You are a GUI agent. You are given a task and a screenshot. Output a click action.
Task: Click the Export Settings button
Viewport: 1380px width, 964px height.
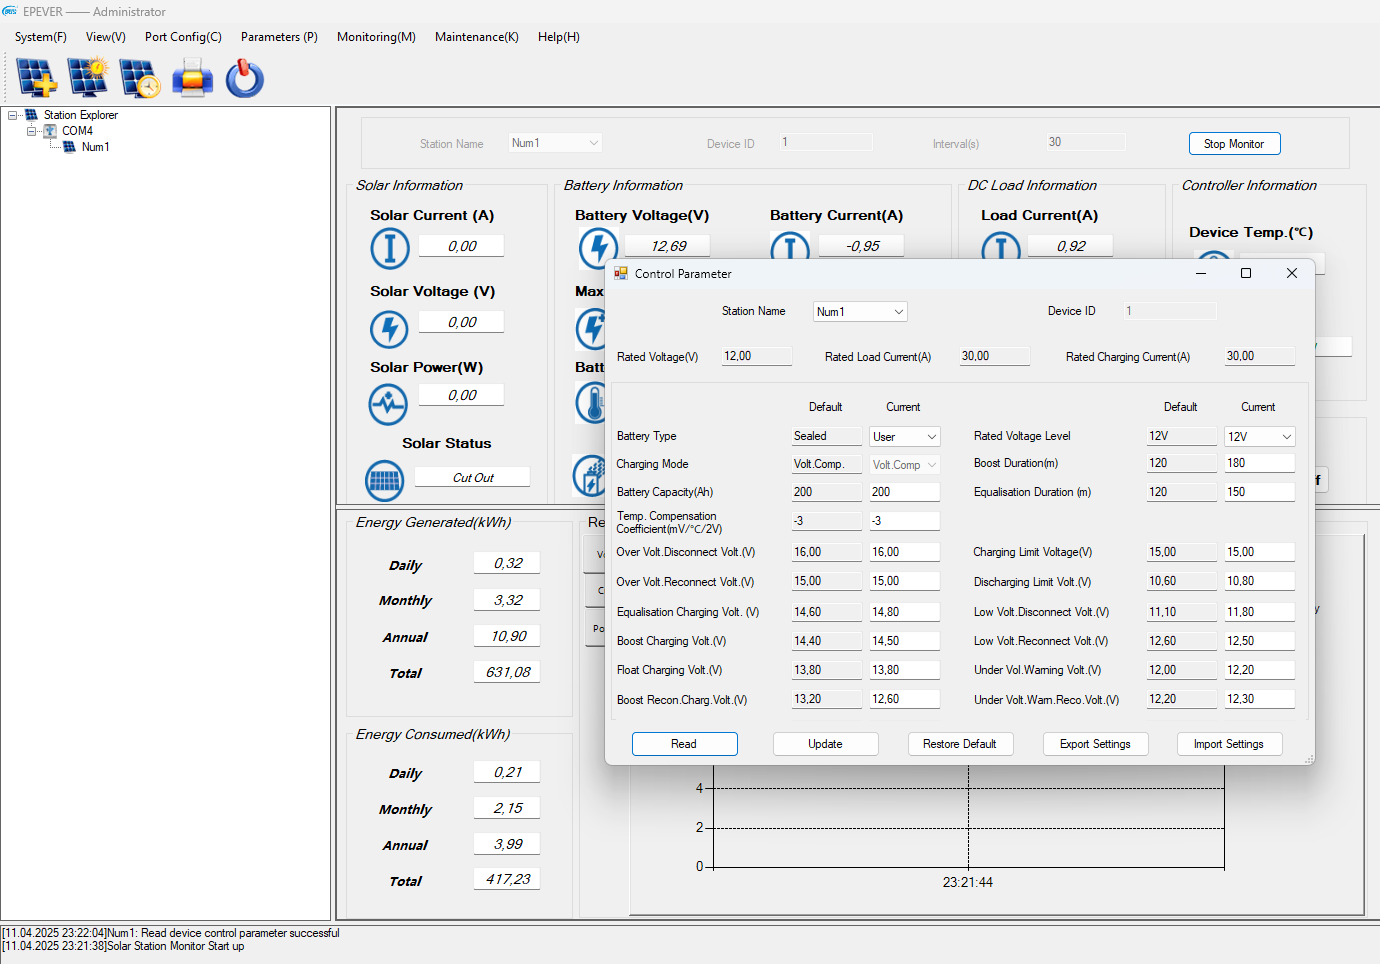click(x=1095, y=744)
